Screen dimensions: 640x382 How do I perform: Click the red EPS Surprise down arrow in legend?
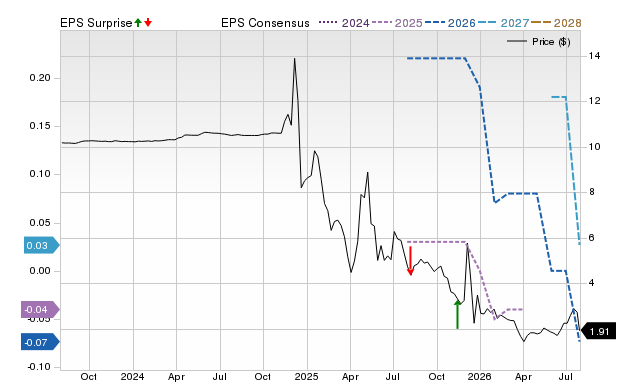click(x=148, y=23)
